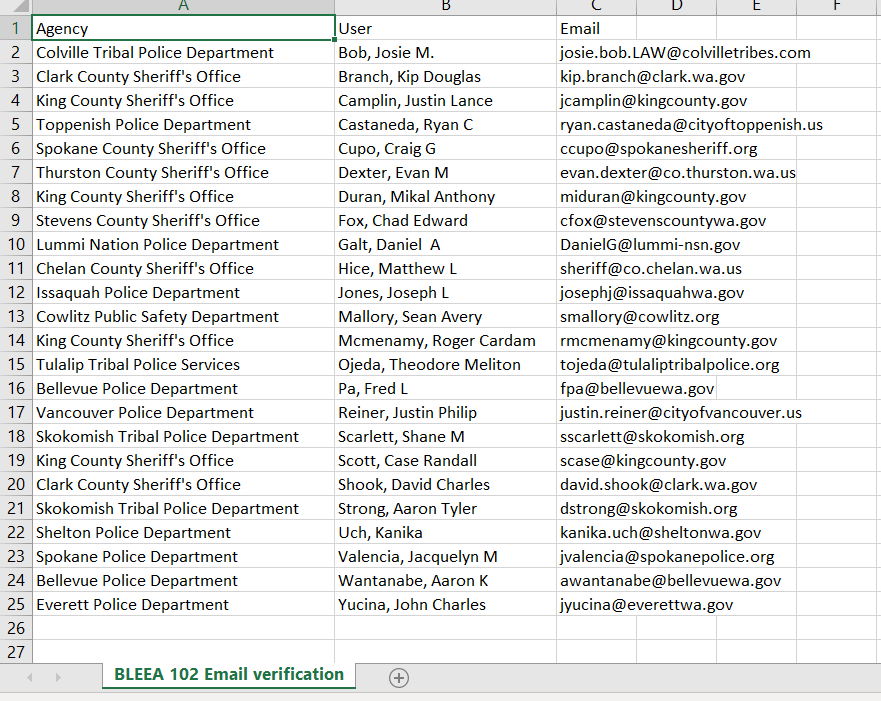The image size is (881, 701).
Task: Select row 10 header
Action: (x=16, y=245)
